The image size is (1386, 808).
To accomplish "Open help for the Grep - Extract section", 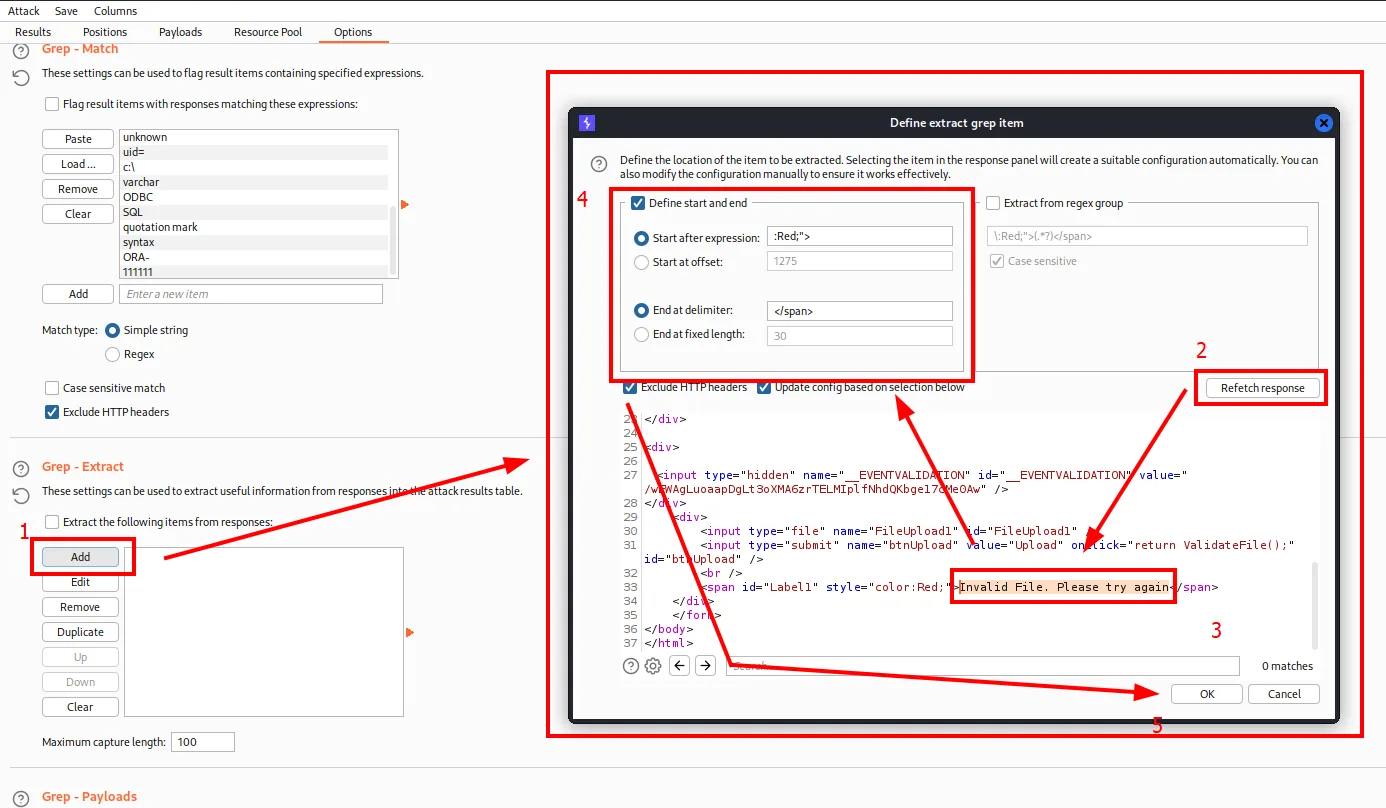I will click(21, 468).
